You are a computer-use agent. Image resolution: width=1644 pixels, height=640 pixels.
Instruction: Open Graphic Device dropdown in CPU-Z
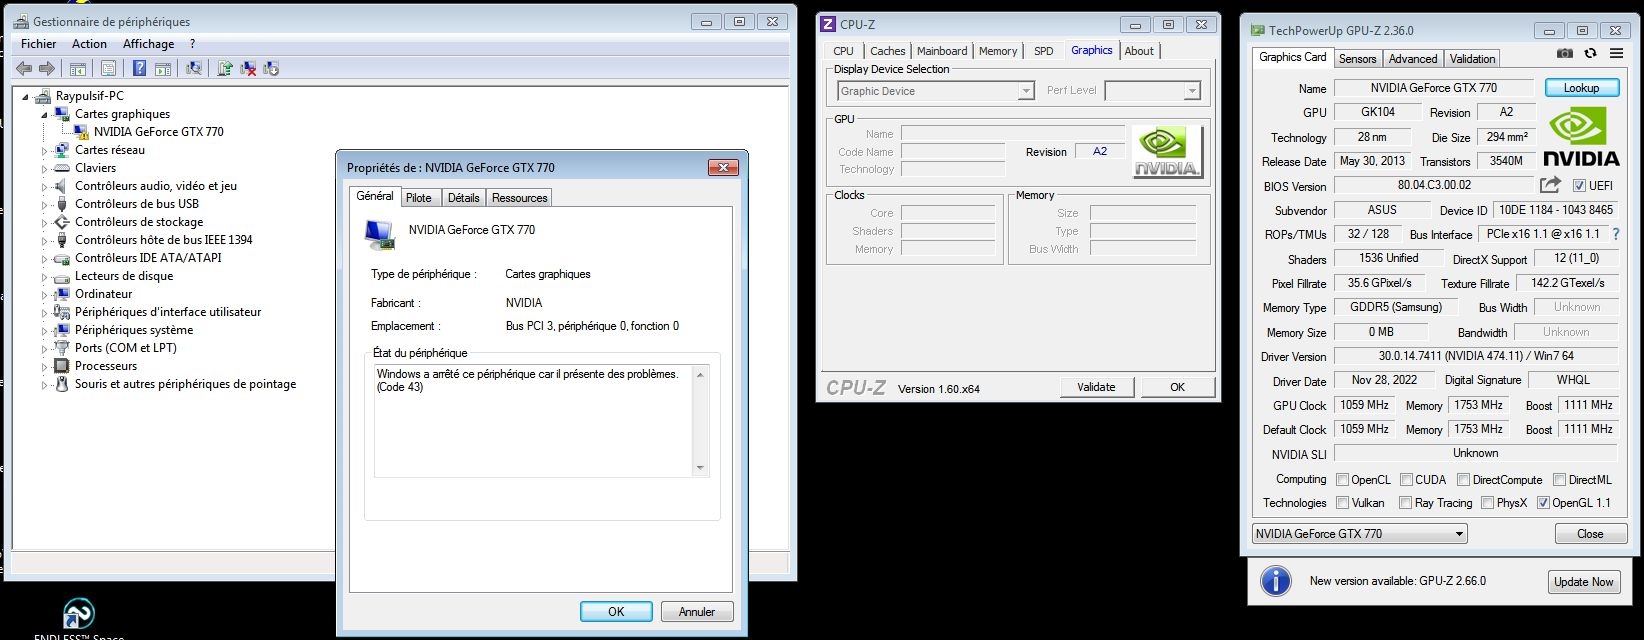tap(935, 91)
